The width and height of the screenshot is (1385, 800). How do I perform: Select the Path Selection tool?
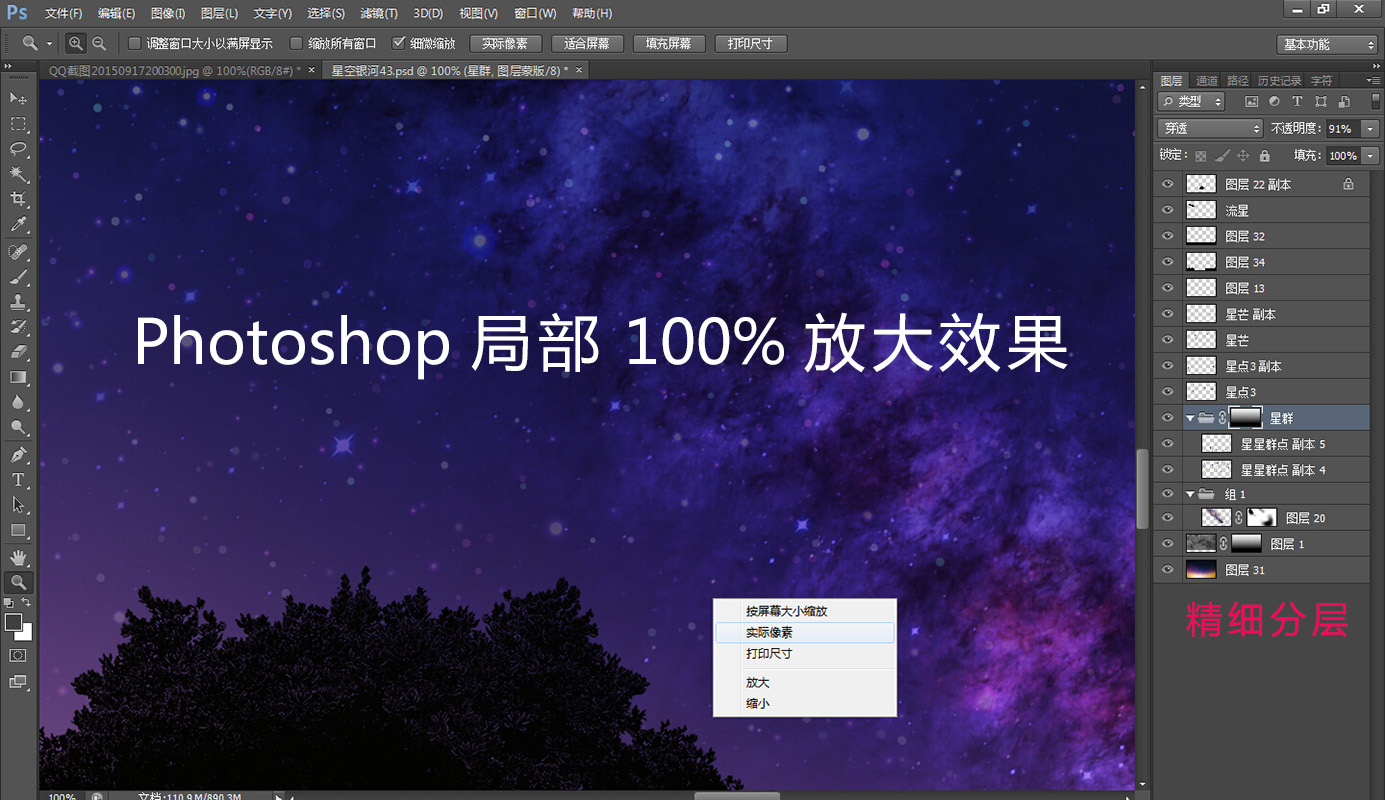[x=18, y=505]
